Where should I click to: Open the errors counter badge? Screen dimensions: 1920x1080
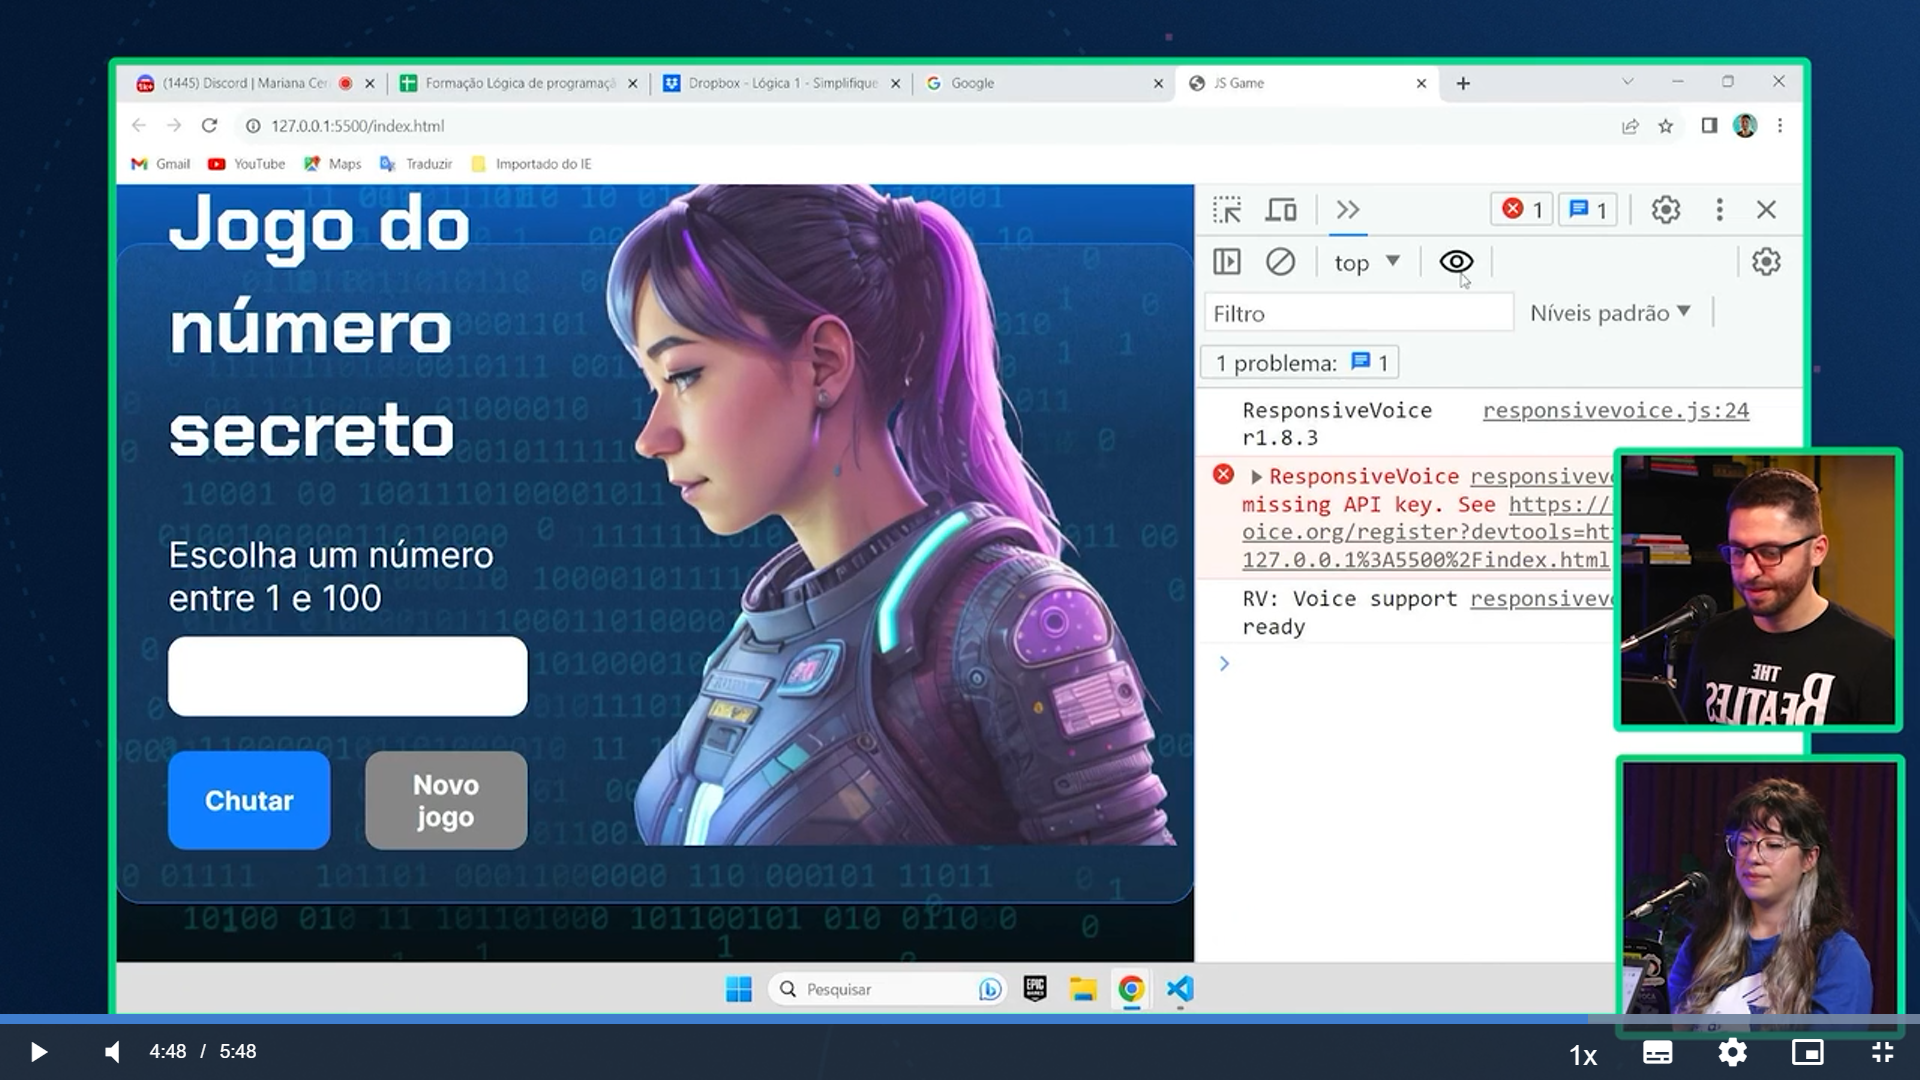[x=1521, y=210]
